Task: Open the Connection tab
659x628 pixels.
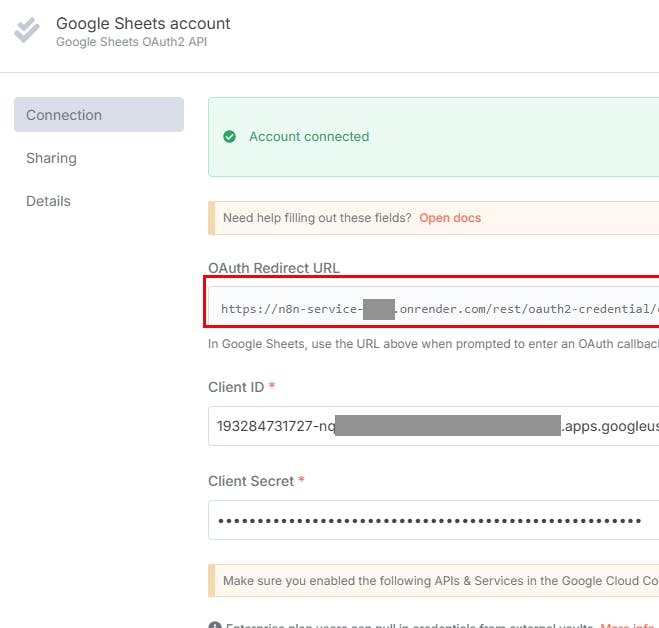Action: point(99,115)
